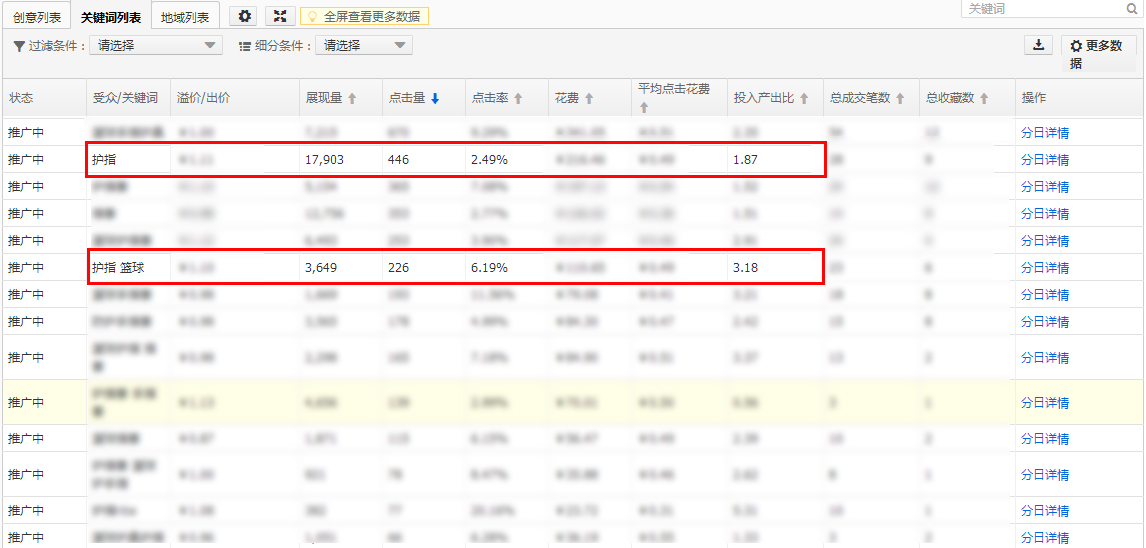Click the fullscreen expand icon

[x=279, y=16]
